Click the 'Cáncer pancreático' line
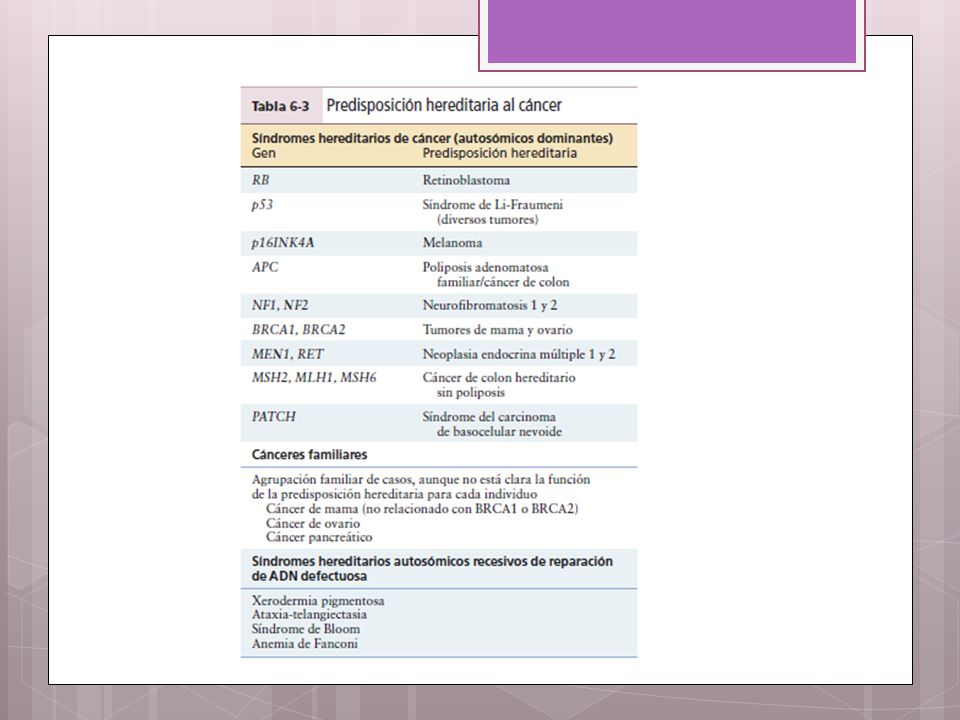This screenshot has height=720, width=960. click(x=319, y=538)
